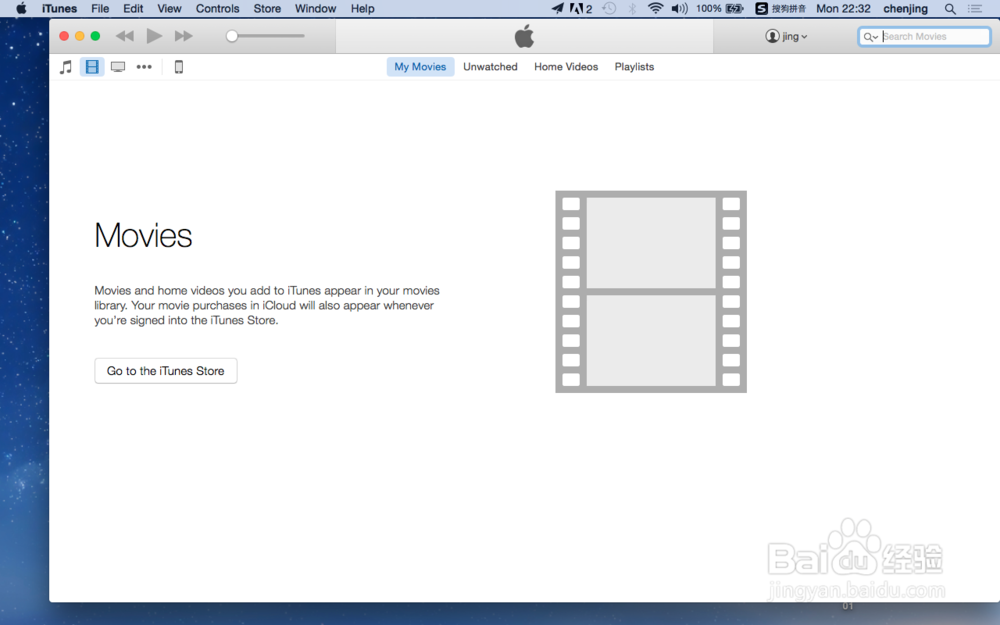Open the jing account dropdown

[x=786, y=36]
